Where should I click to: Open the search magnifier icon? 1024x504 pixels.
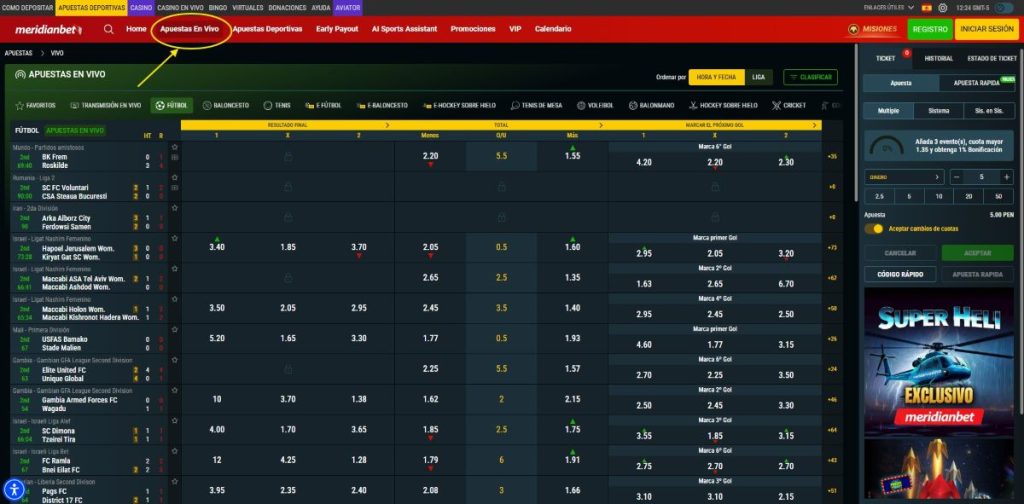click(108, 29)
